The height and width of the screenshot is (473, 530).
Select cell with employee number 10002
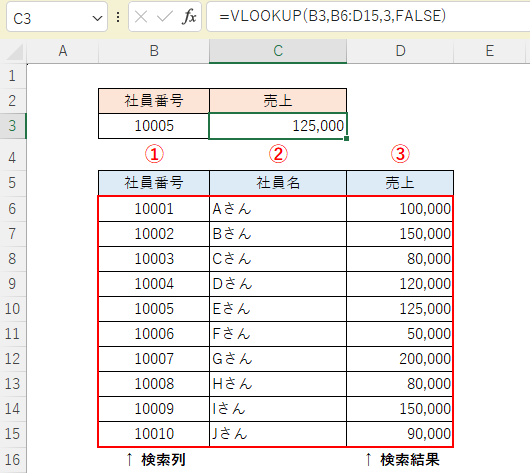154,234
